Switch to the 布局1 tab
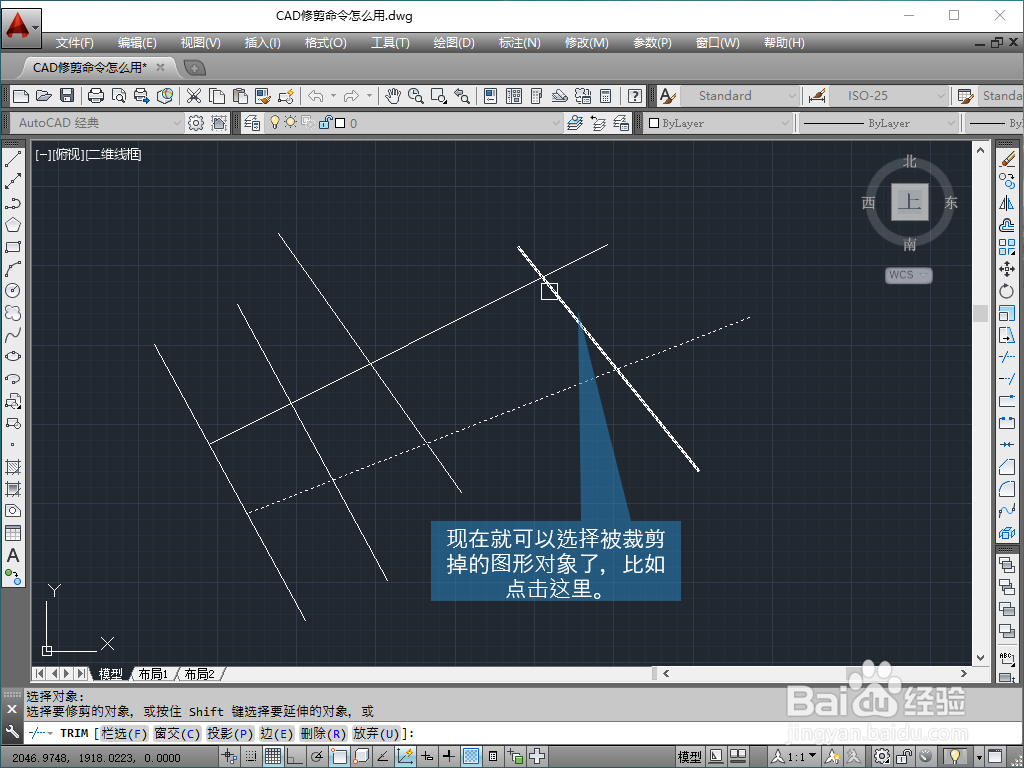 [x=152, y=673]
